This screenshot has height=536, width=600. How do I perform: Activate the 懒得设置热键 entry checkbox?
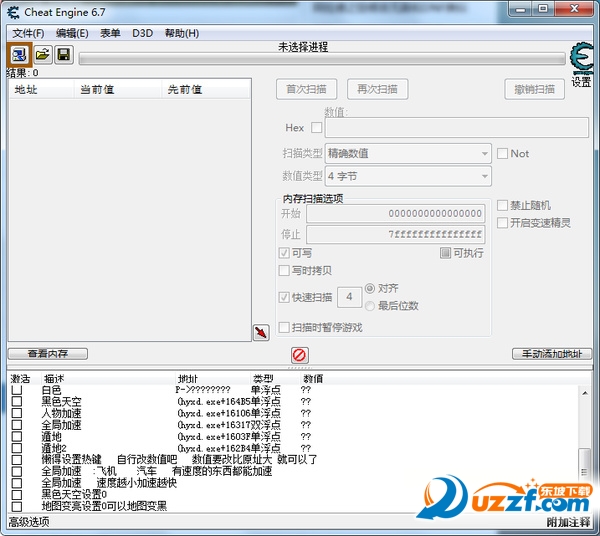pyautogui.click(x=17, y=459)
